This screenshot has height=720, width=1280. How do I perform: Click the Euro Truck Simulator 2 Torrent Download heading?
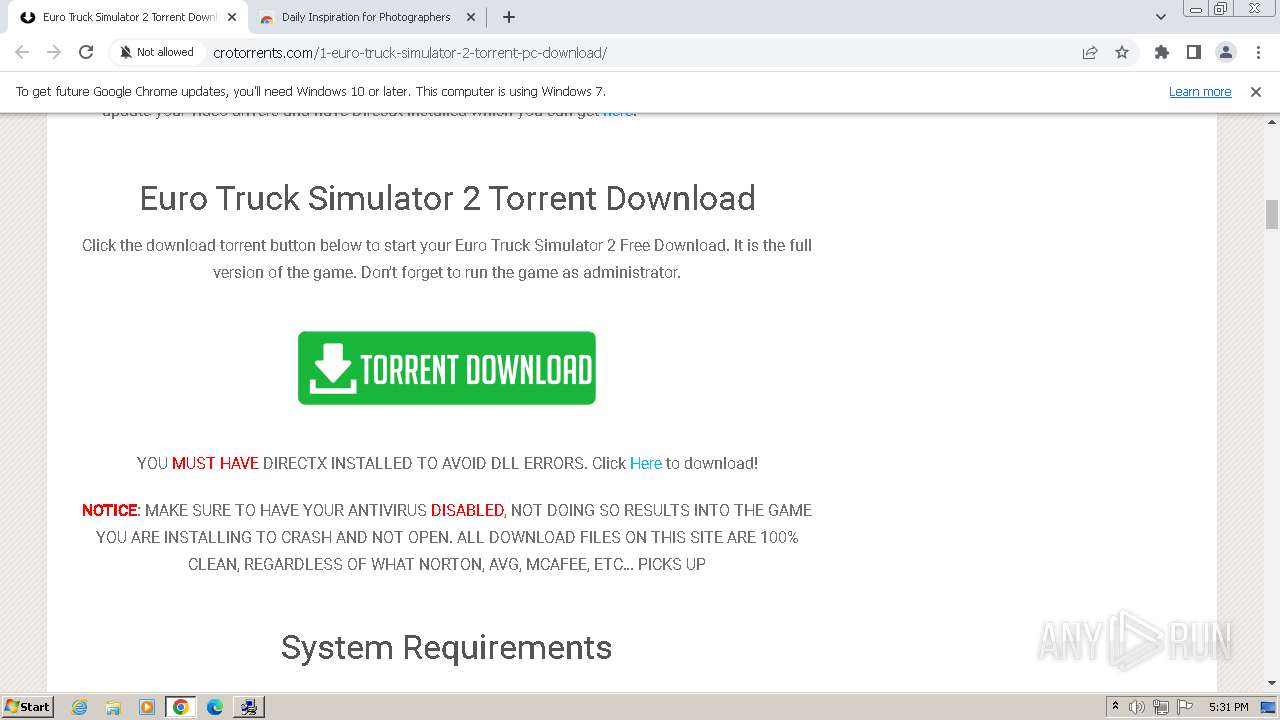pyautogui.click(x=447, y=198)
